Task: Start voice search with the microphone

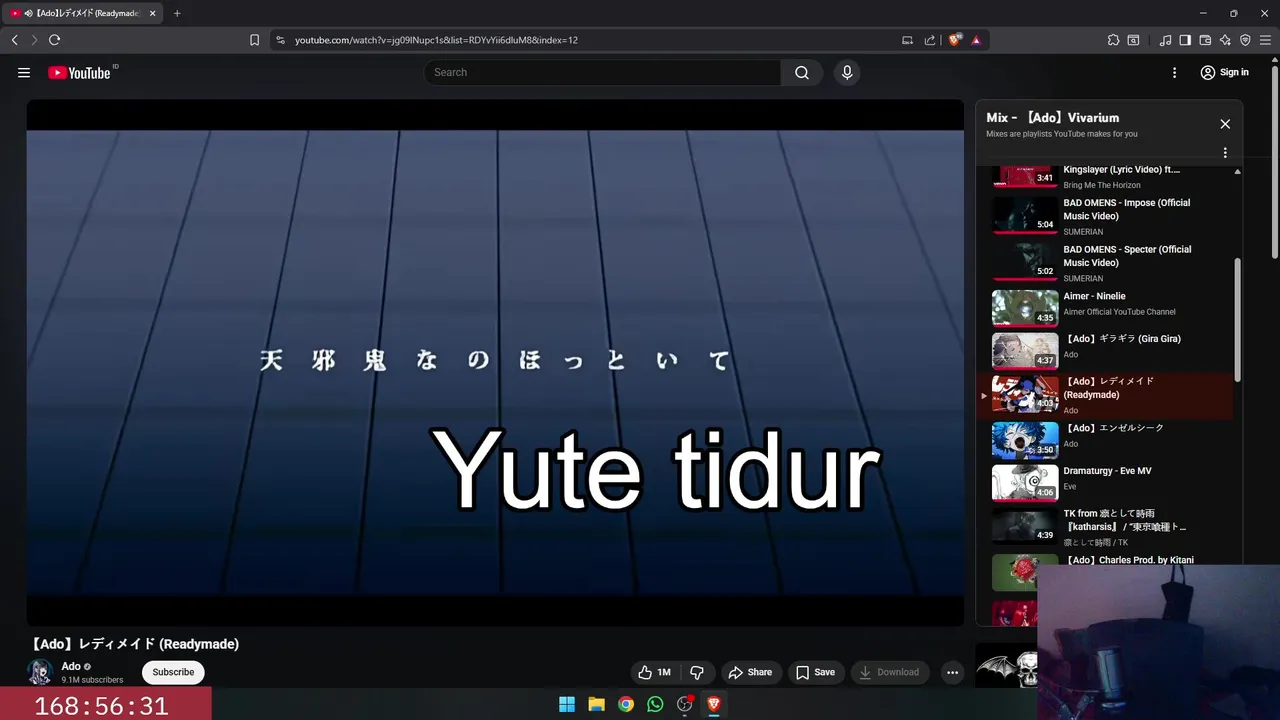Action: 847,72
